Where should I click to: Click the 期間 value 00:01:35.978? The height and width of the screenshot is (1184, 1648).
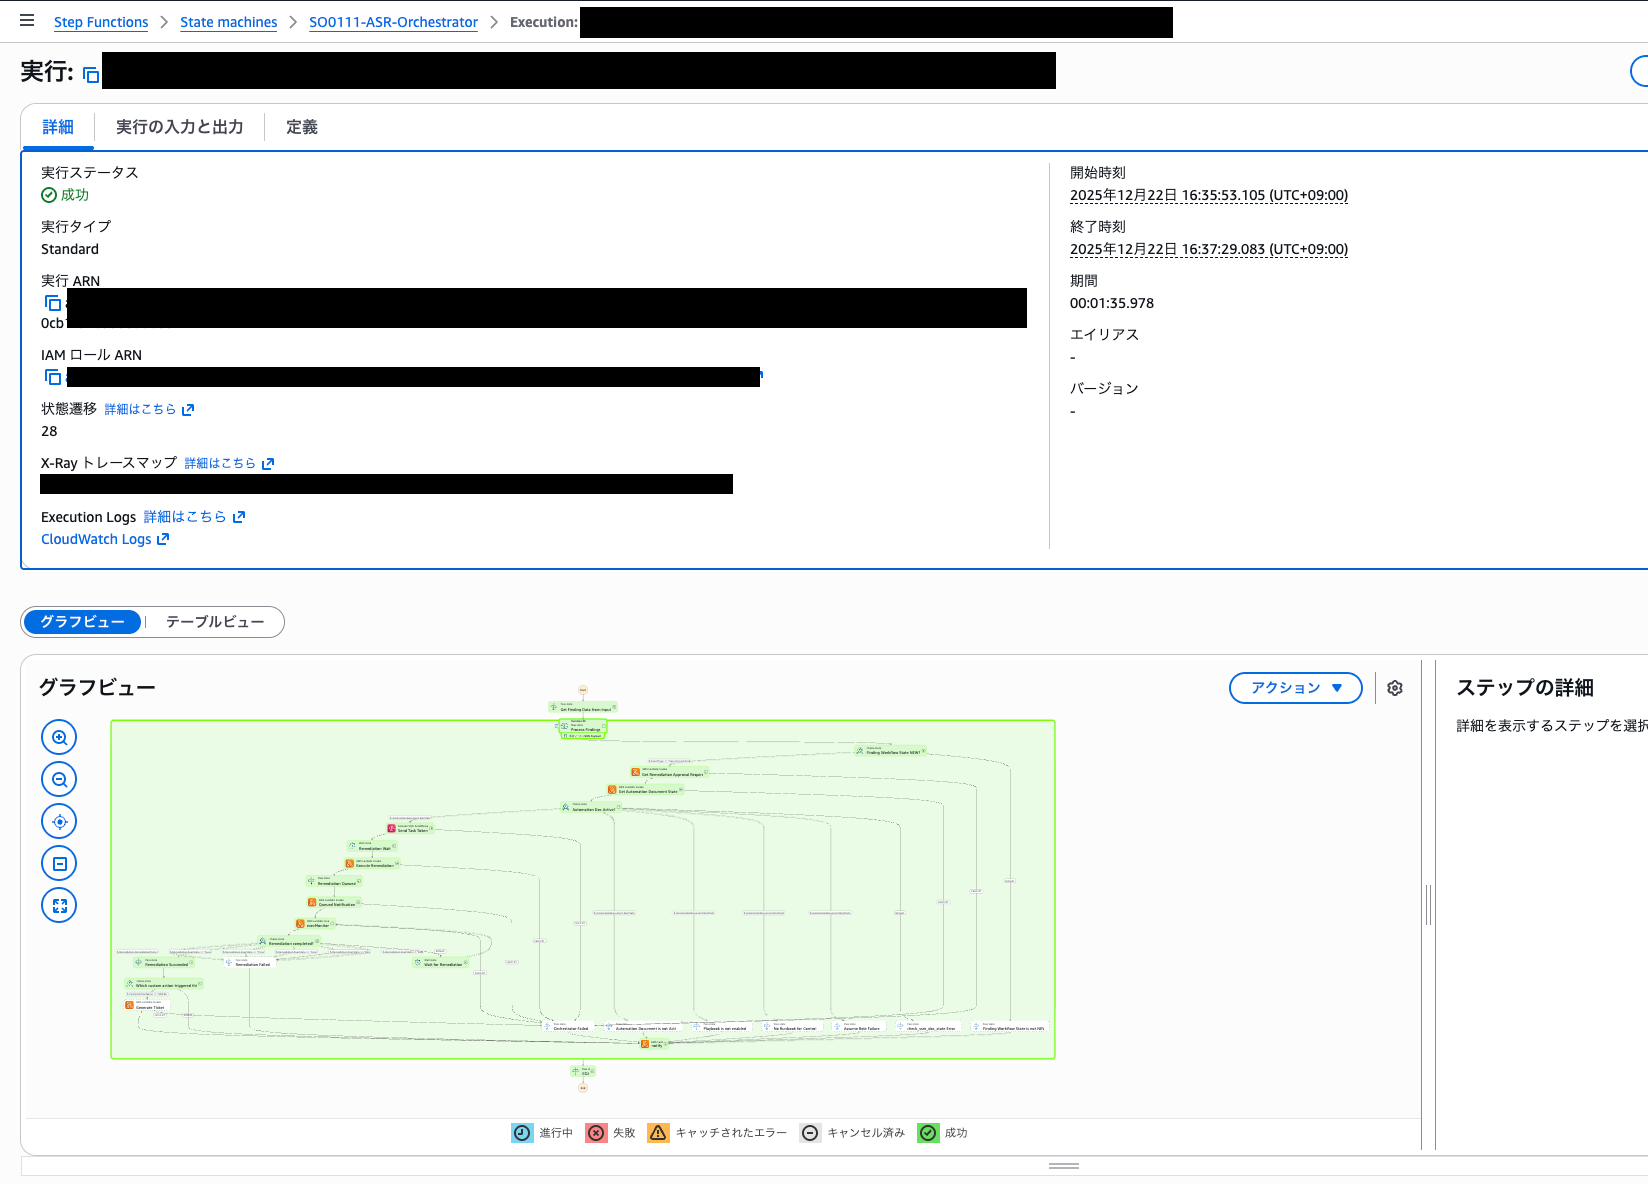[1112, 303]
